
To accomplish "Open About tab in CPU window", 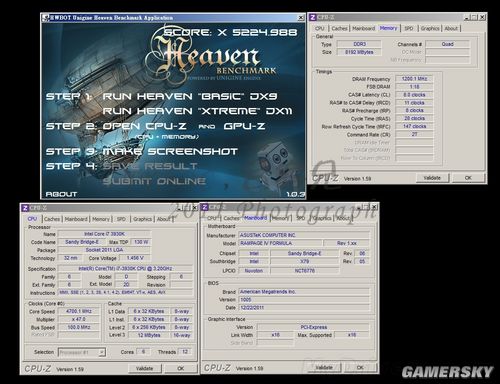I will 163,219.
